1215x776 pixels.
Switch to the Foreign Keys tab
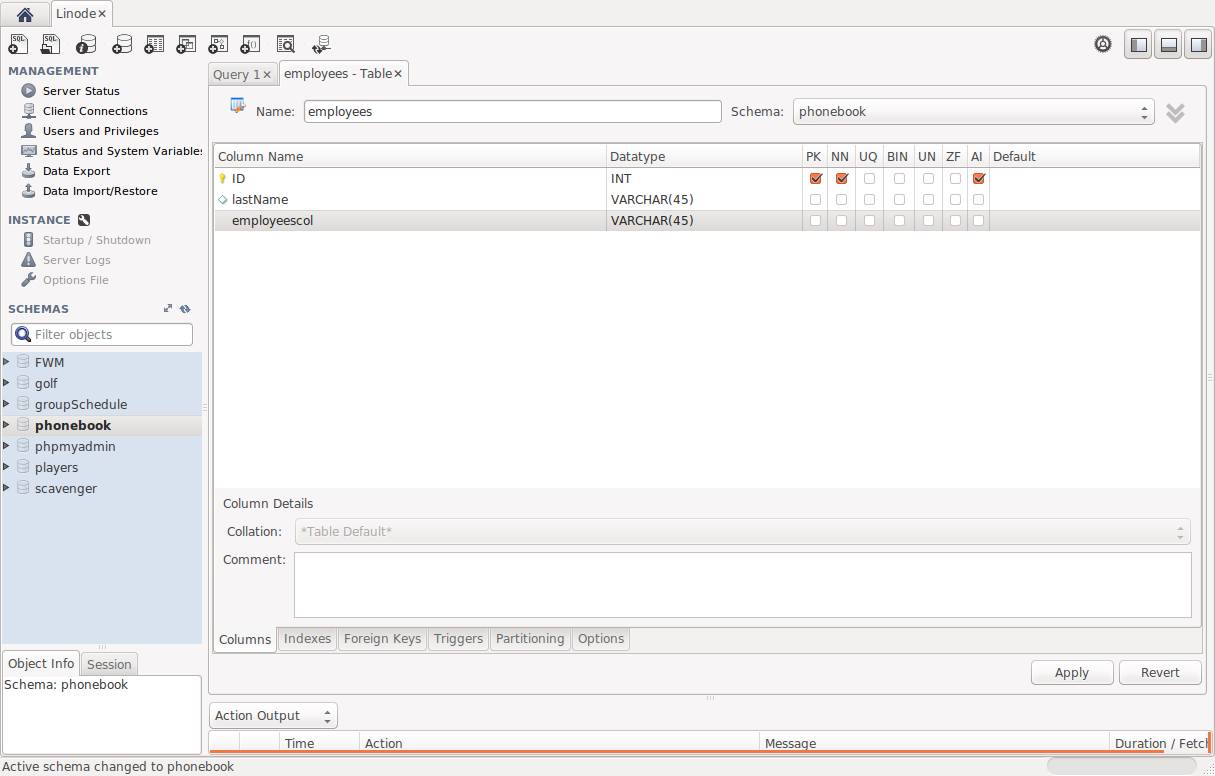(382, 639)
